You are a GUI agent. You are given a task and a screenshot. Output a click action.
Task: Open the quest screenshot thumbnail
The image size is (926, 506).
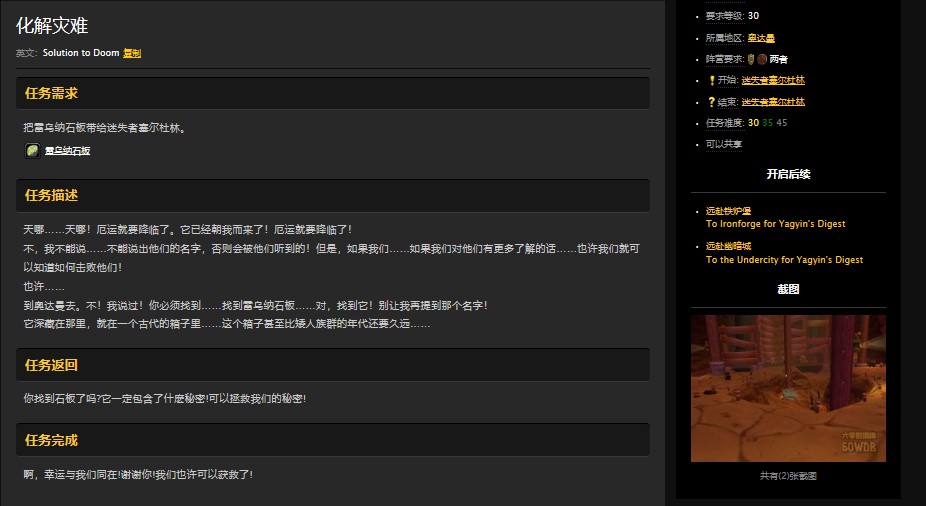point(788,388)
